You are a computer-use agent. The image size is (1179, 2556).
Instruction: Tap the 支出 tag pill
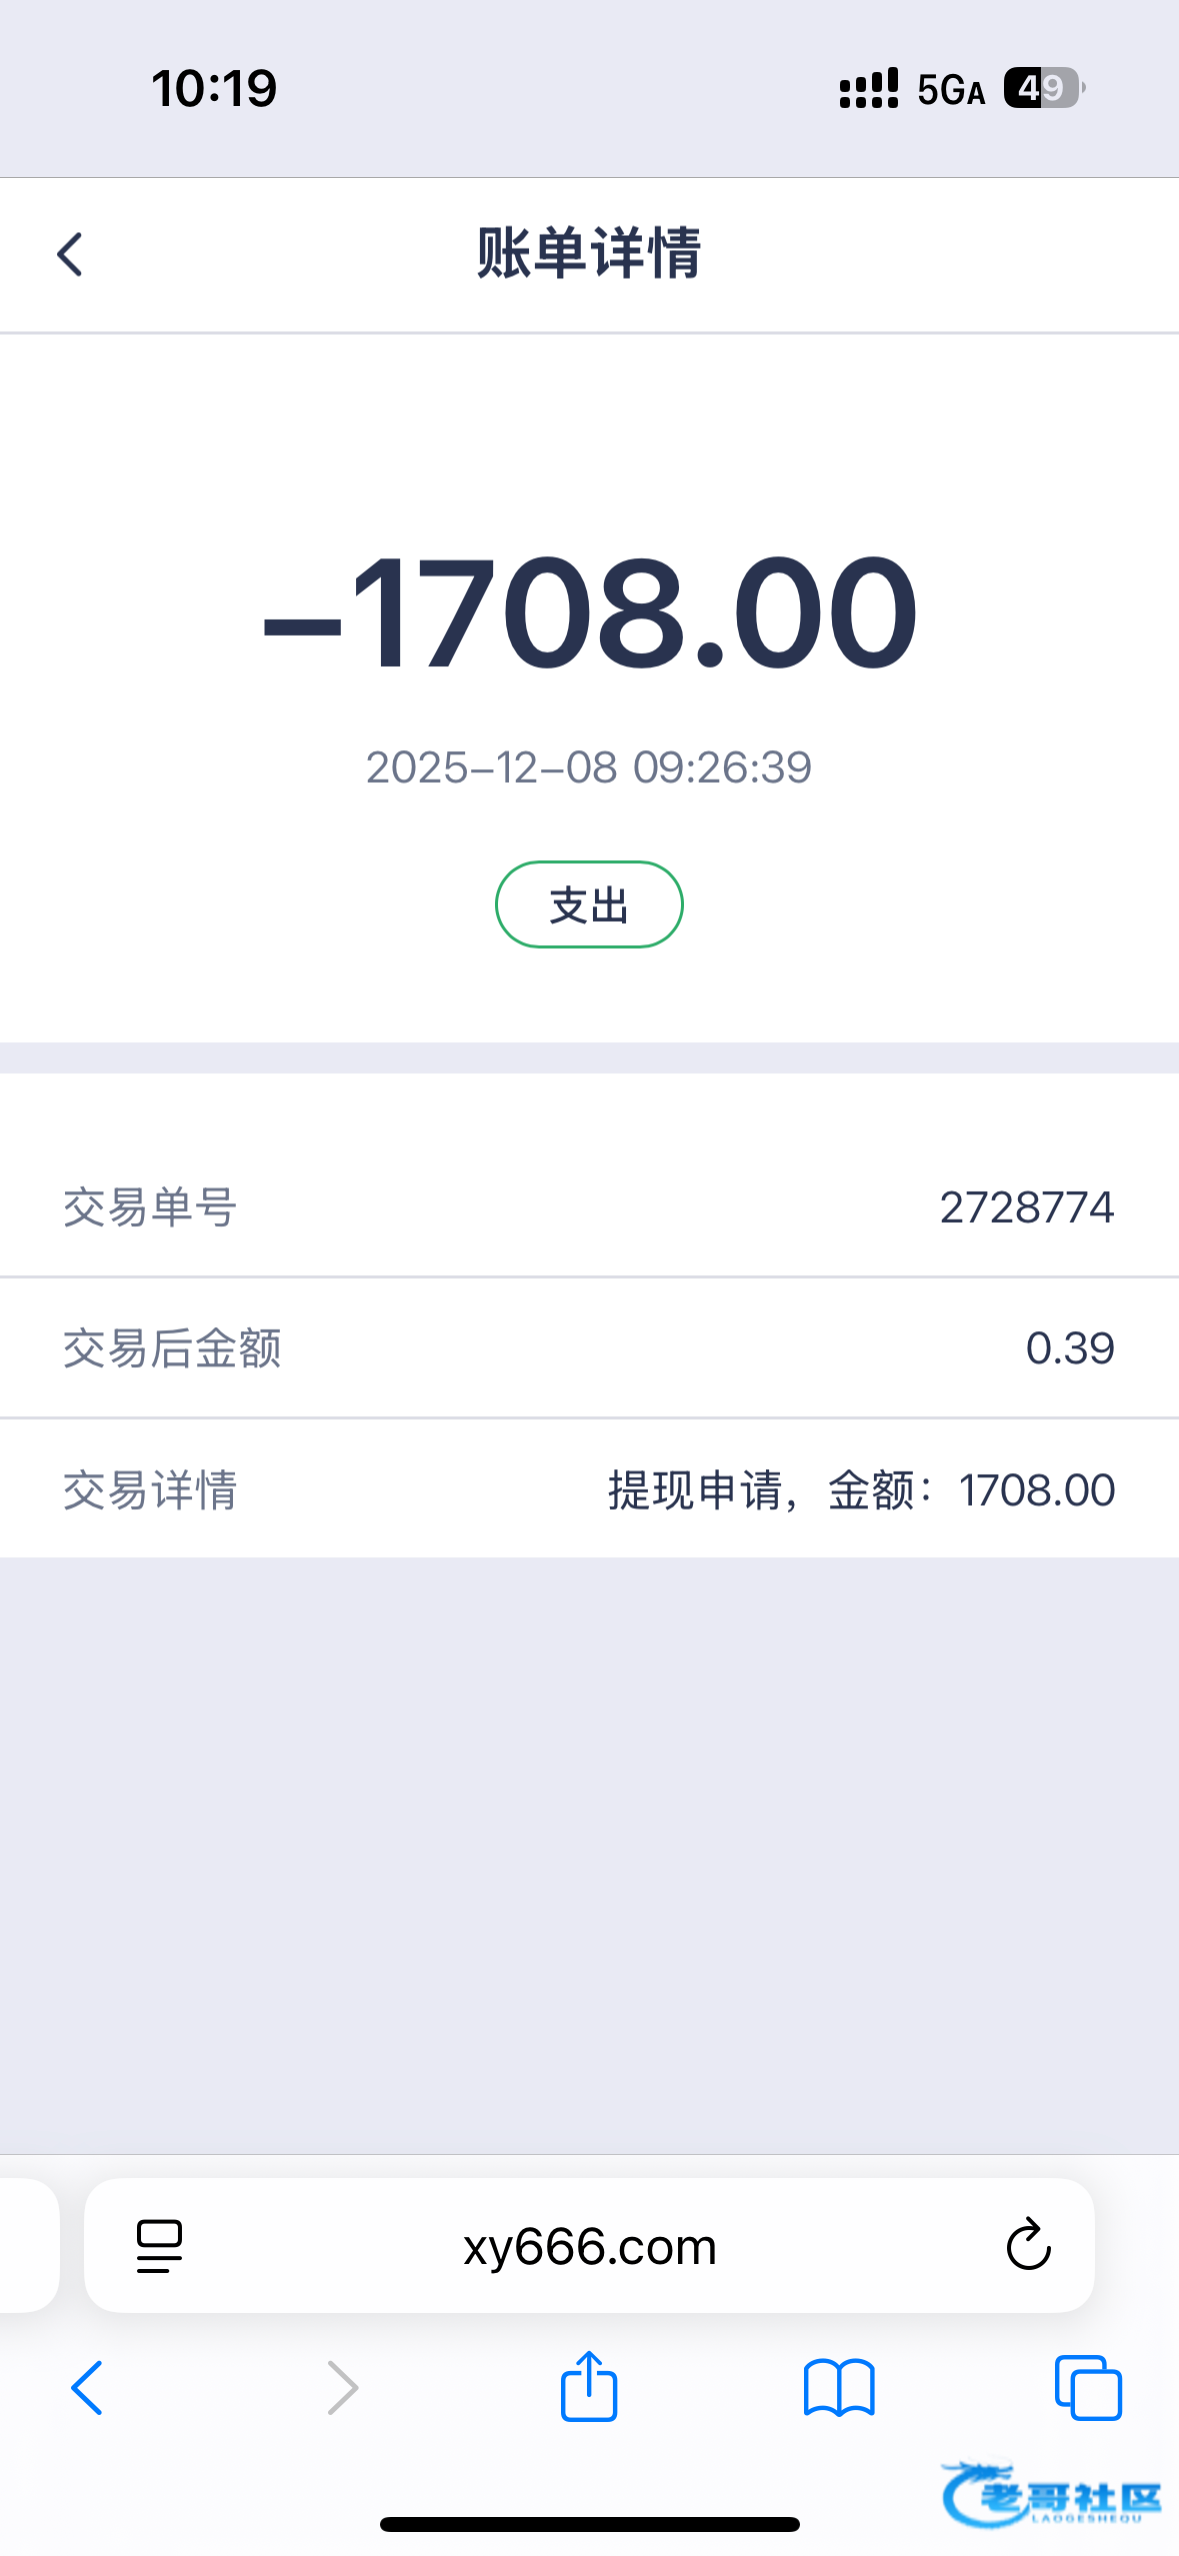click(x=589, y=905)
